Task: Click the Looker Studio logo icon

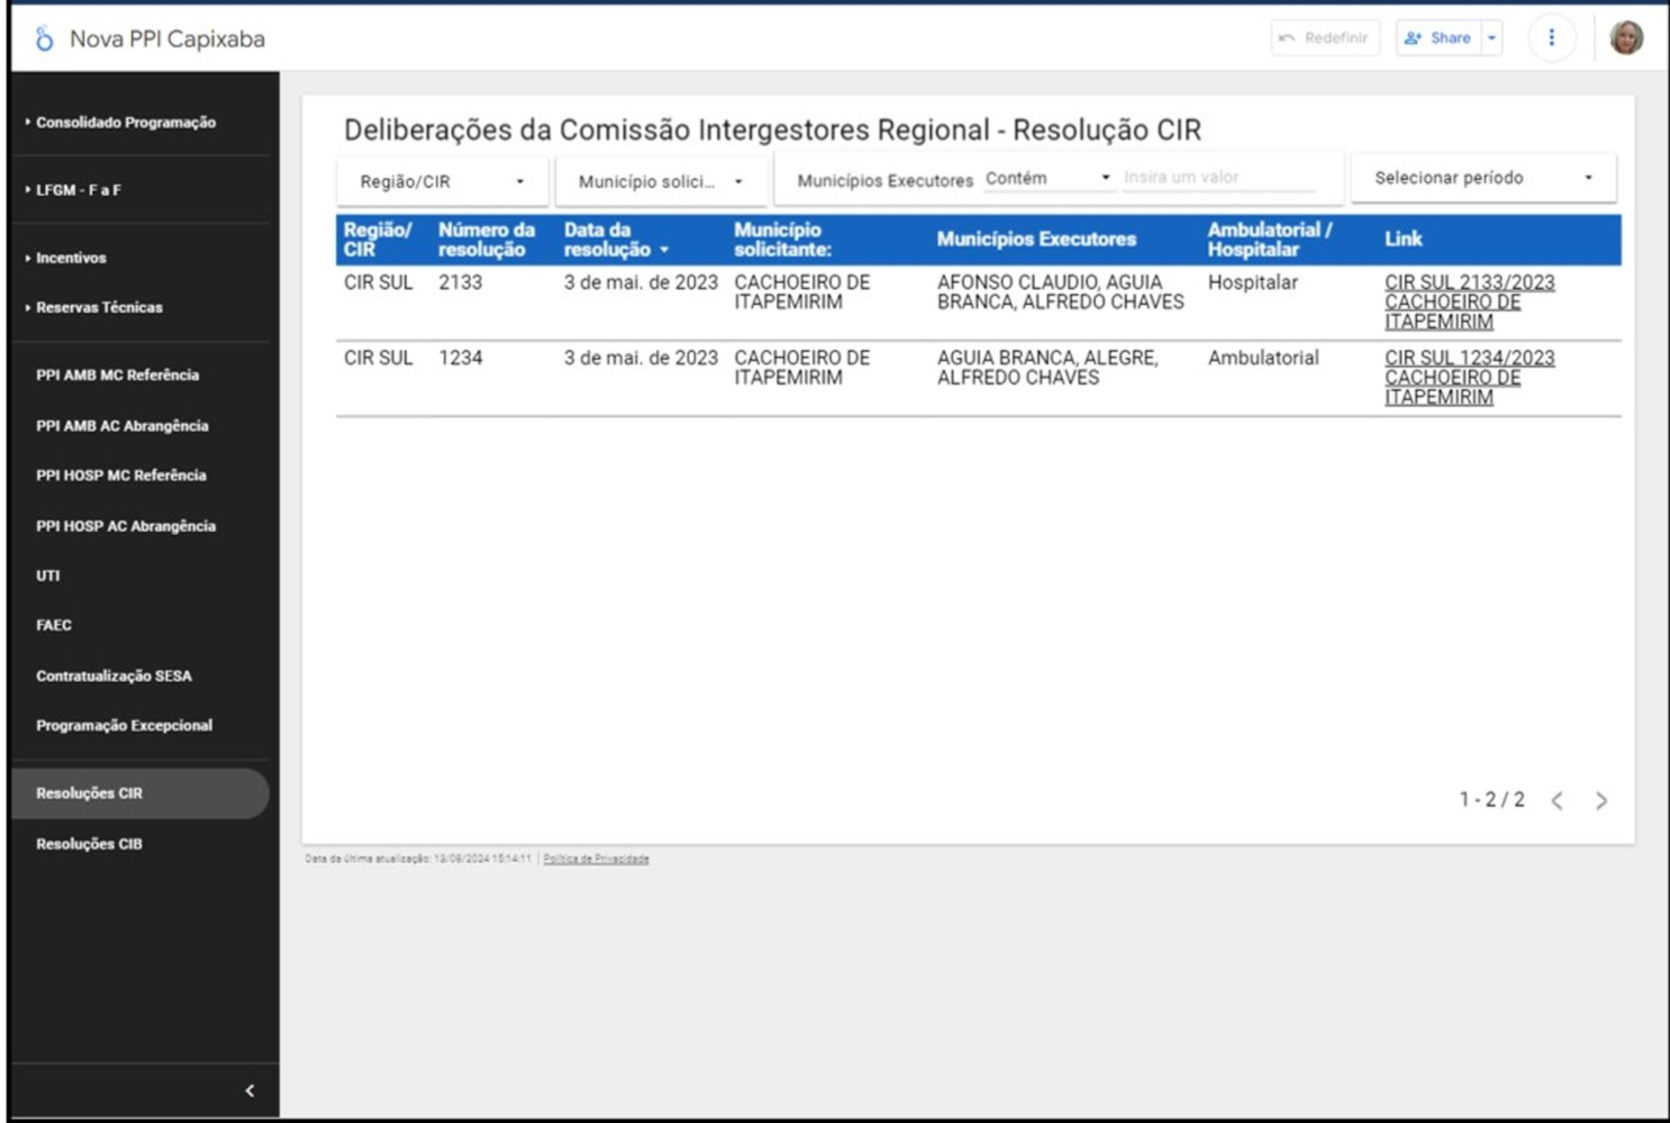Action: pos(44,39)
